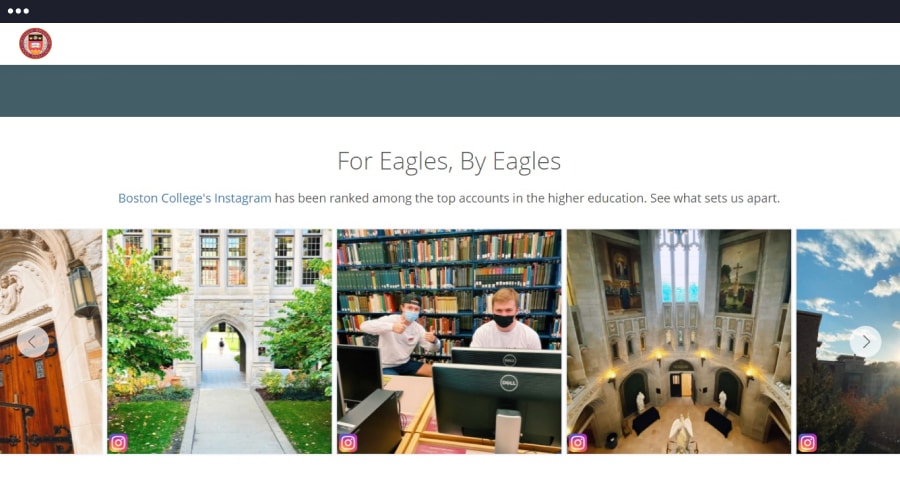Click the Boston College seal logo
Viewport: 900px width, 503px height.
click(x=36, y=44)
